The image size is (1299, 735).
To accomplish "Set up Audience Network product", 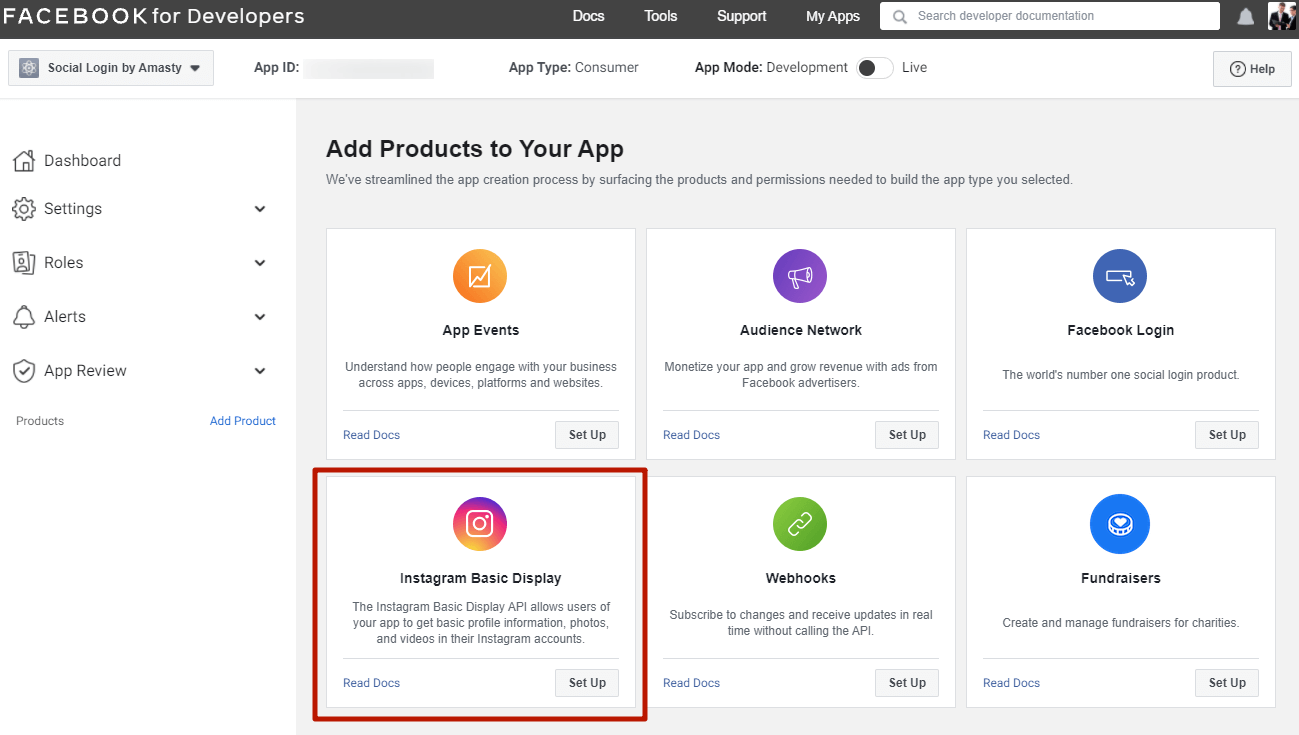I will (x=907, y=435).
